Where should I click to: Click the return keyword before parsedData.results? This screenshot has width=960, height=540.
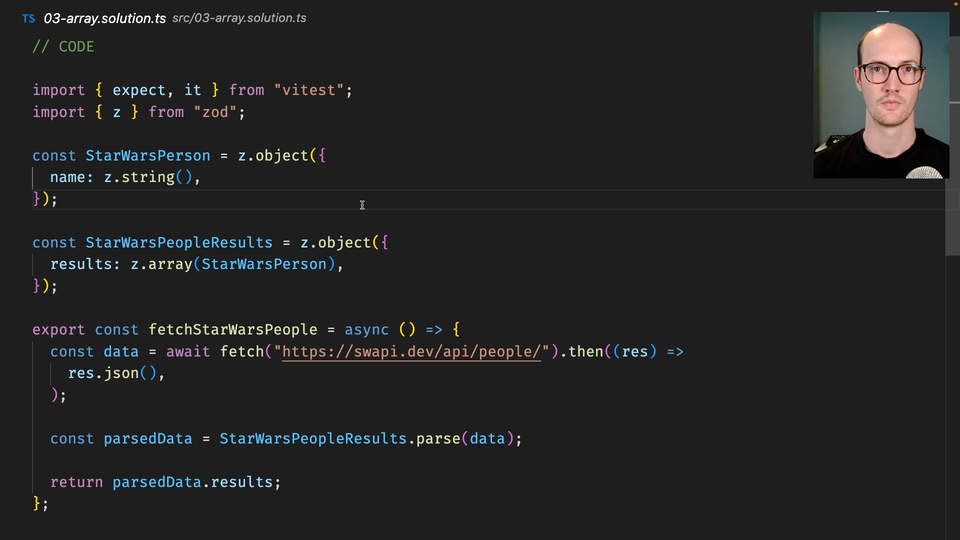click(x=76, y=482)
